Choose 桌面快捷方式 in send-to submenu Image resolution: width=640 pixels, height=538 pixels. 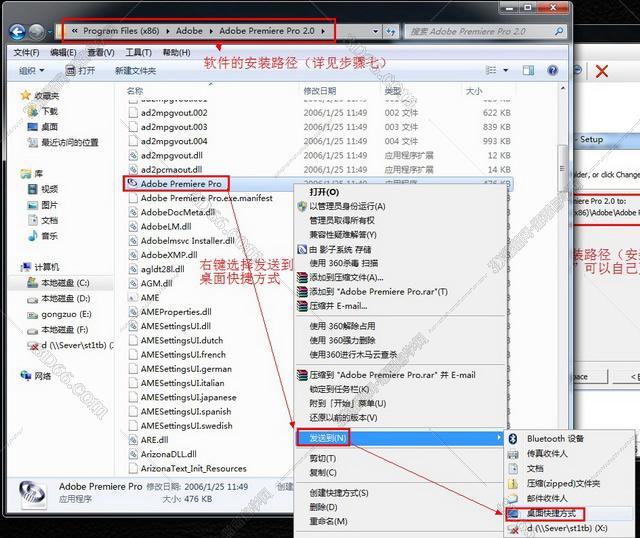551,514
